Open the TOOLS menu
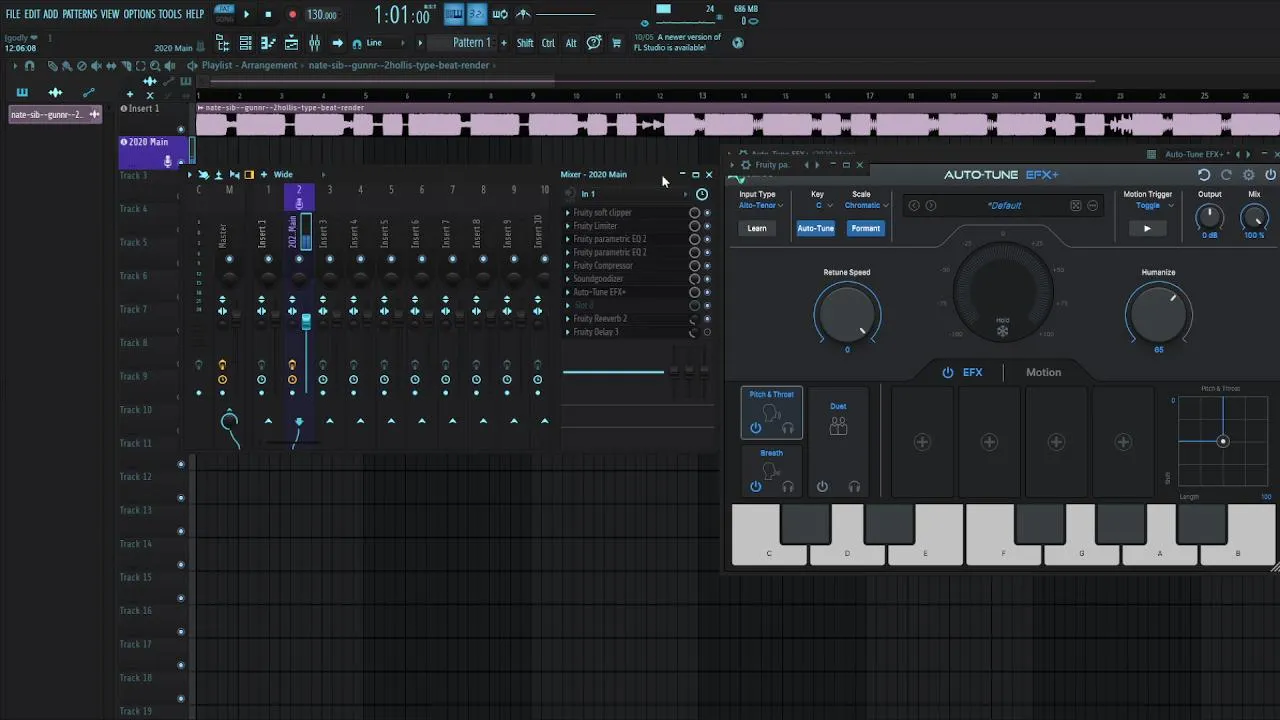 click(x=170, y=14)
